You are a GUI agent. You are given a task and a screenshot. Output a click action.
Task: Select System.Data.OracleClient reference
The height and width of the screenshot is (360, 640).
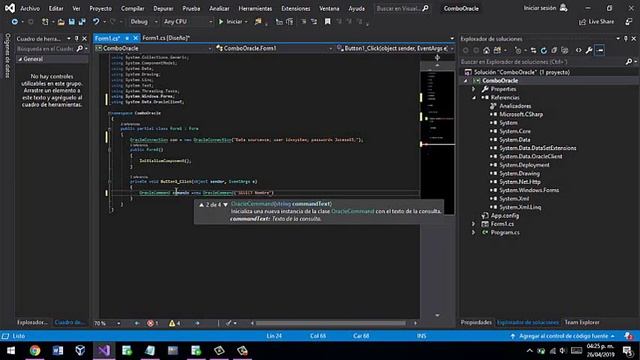(x=531, y=157)
